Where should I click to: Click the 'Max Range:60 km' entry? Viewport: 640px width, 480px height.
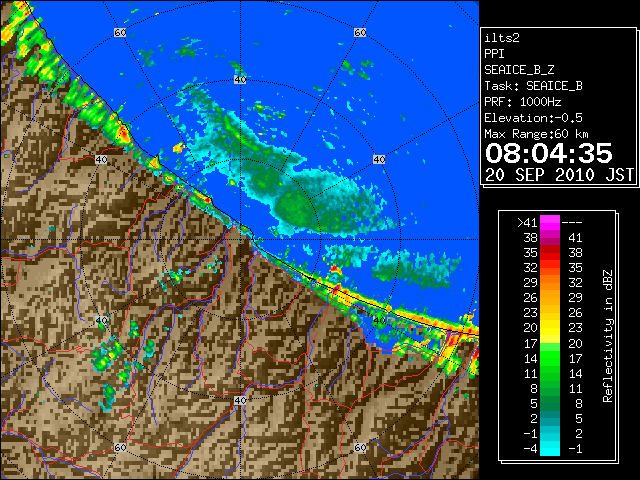click(536, 134)
